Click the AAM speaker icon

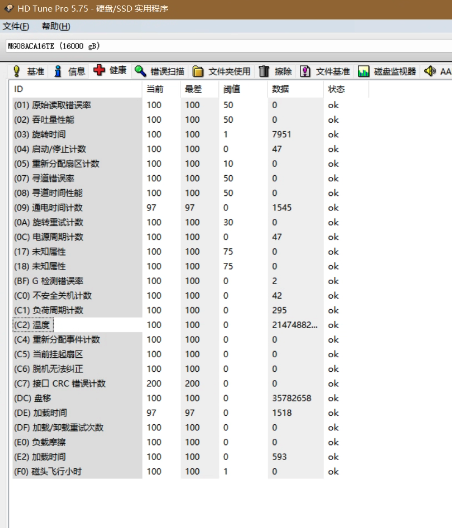pyautogui.click(x=430, y=71)
